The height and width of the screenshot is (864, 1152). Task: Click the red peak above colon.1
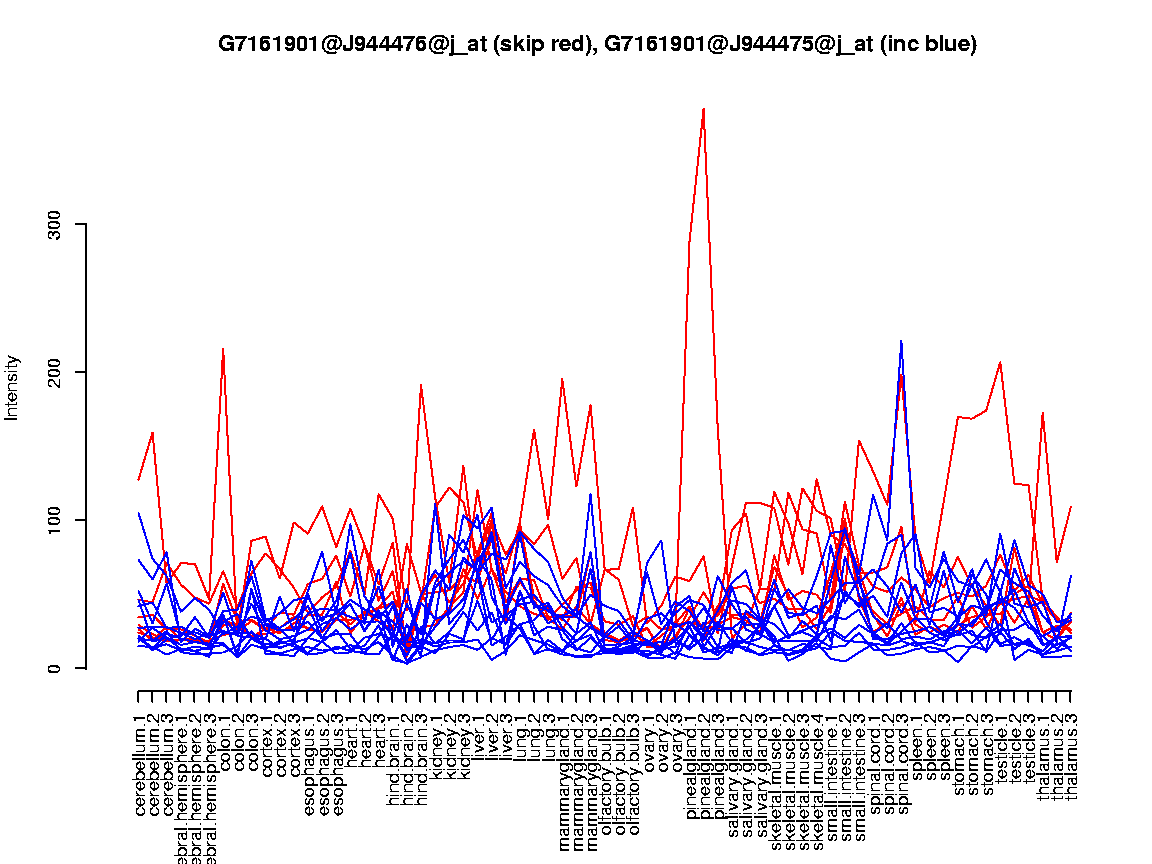point(223,349)
